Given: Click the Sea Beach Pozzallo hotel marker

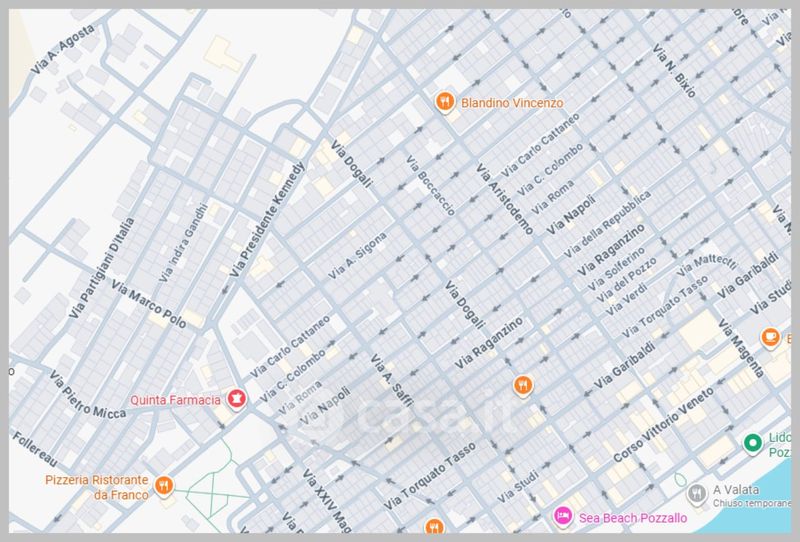Looking at the screenshot, I should 563,515.
